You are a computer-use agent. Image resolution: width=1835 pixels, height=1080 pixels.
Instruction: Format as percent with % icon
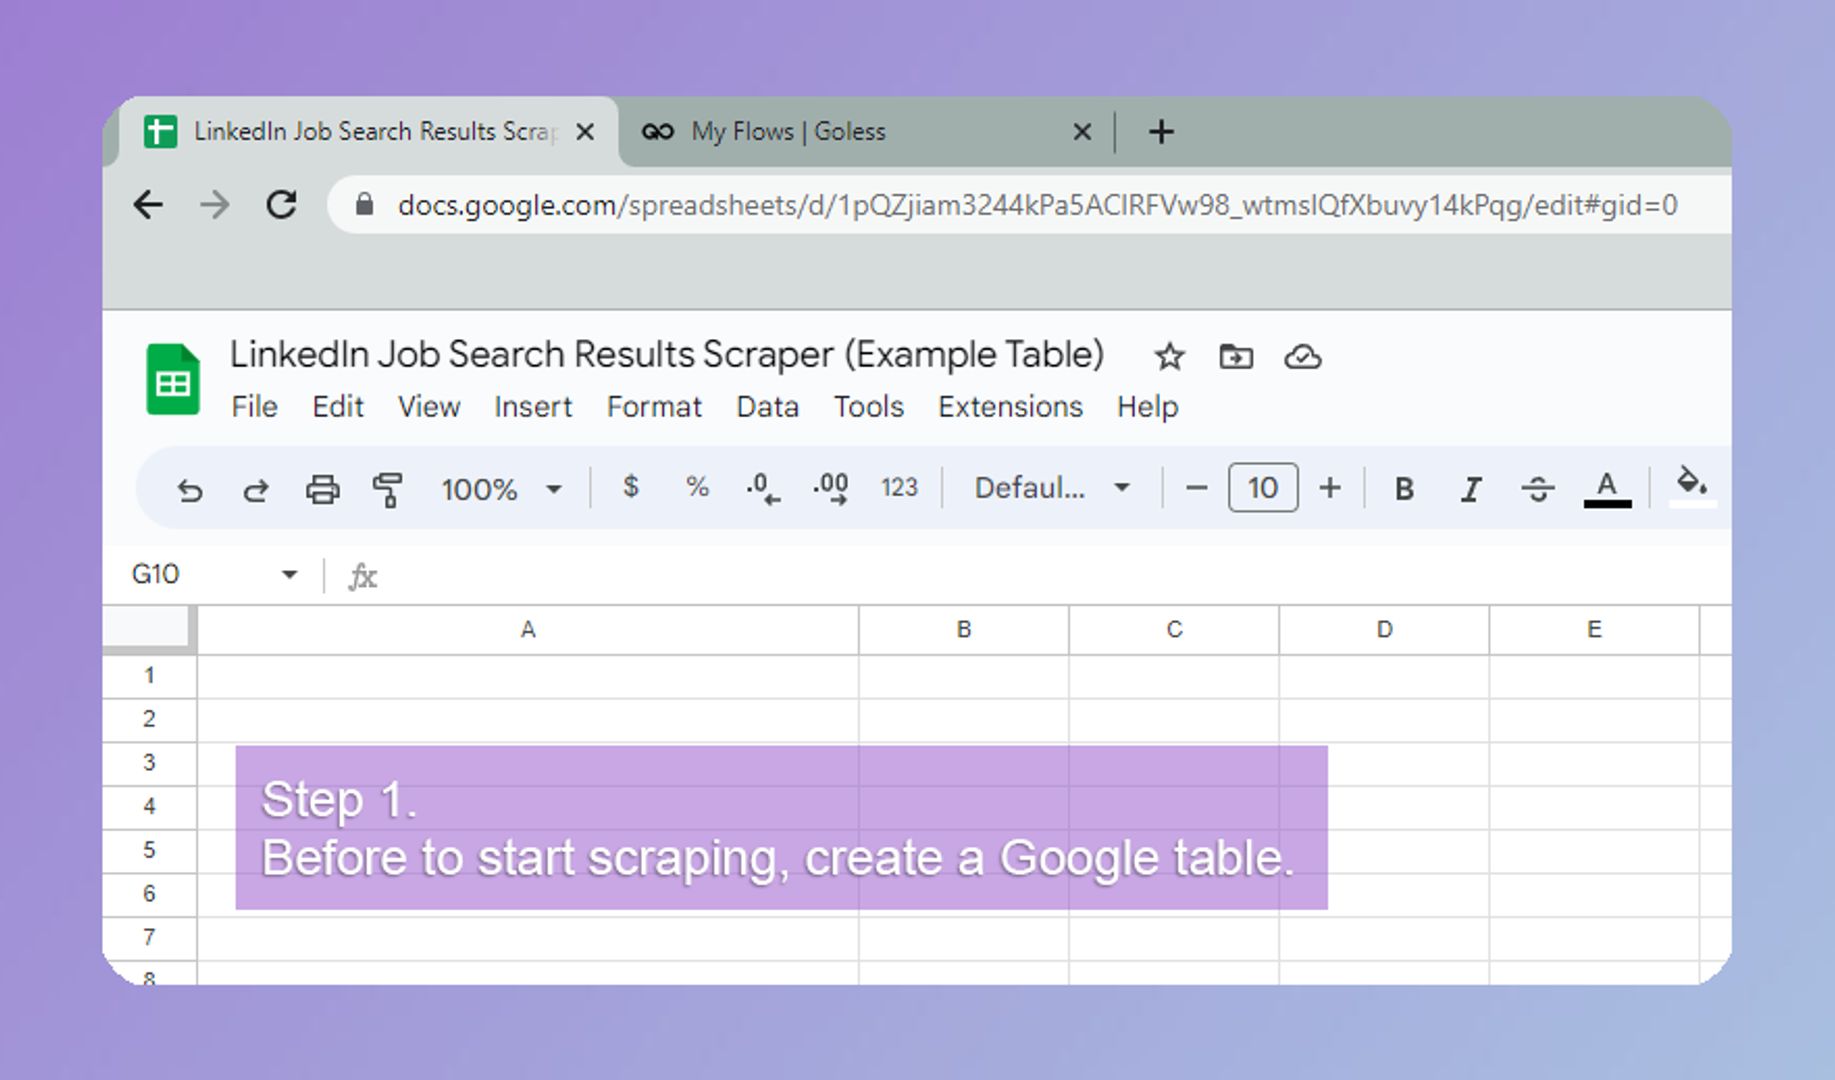point(697,487)
